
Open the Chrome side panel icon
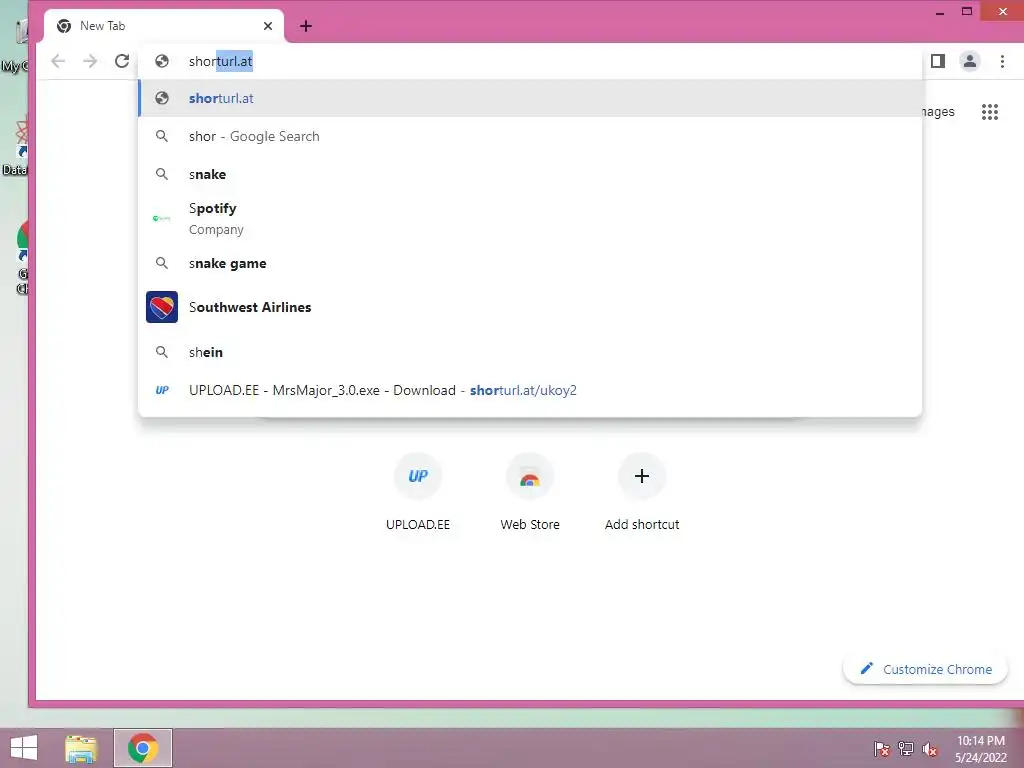pyautogui.click(x=938, y=61)
